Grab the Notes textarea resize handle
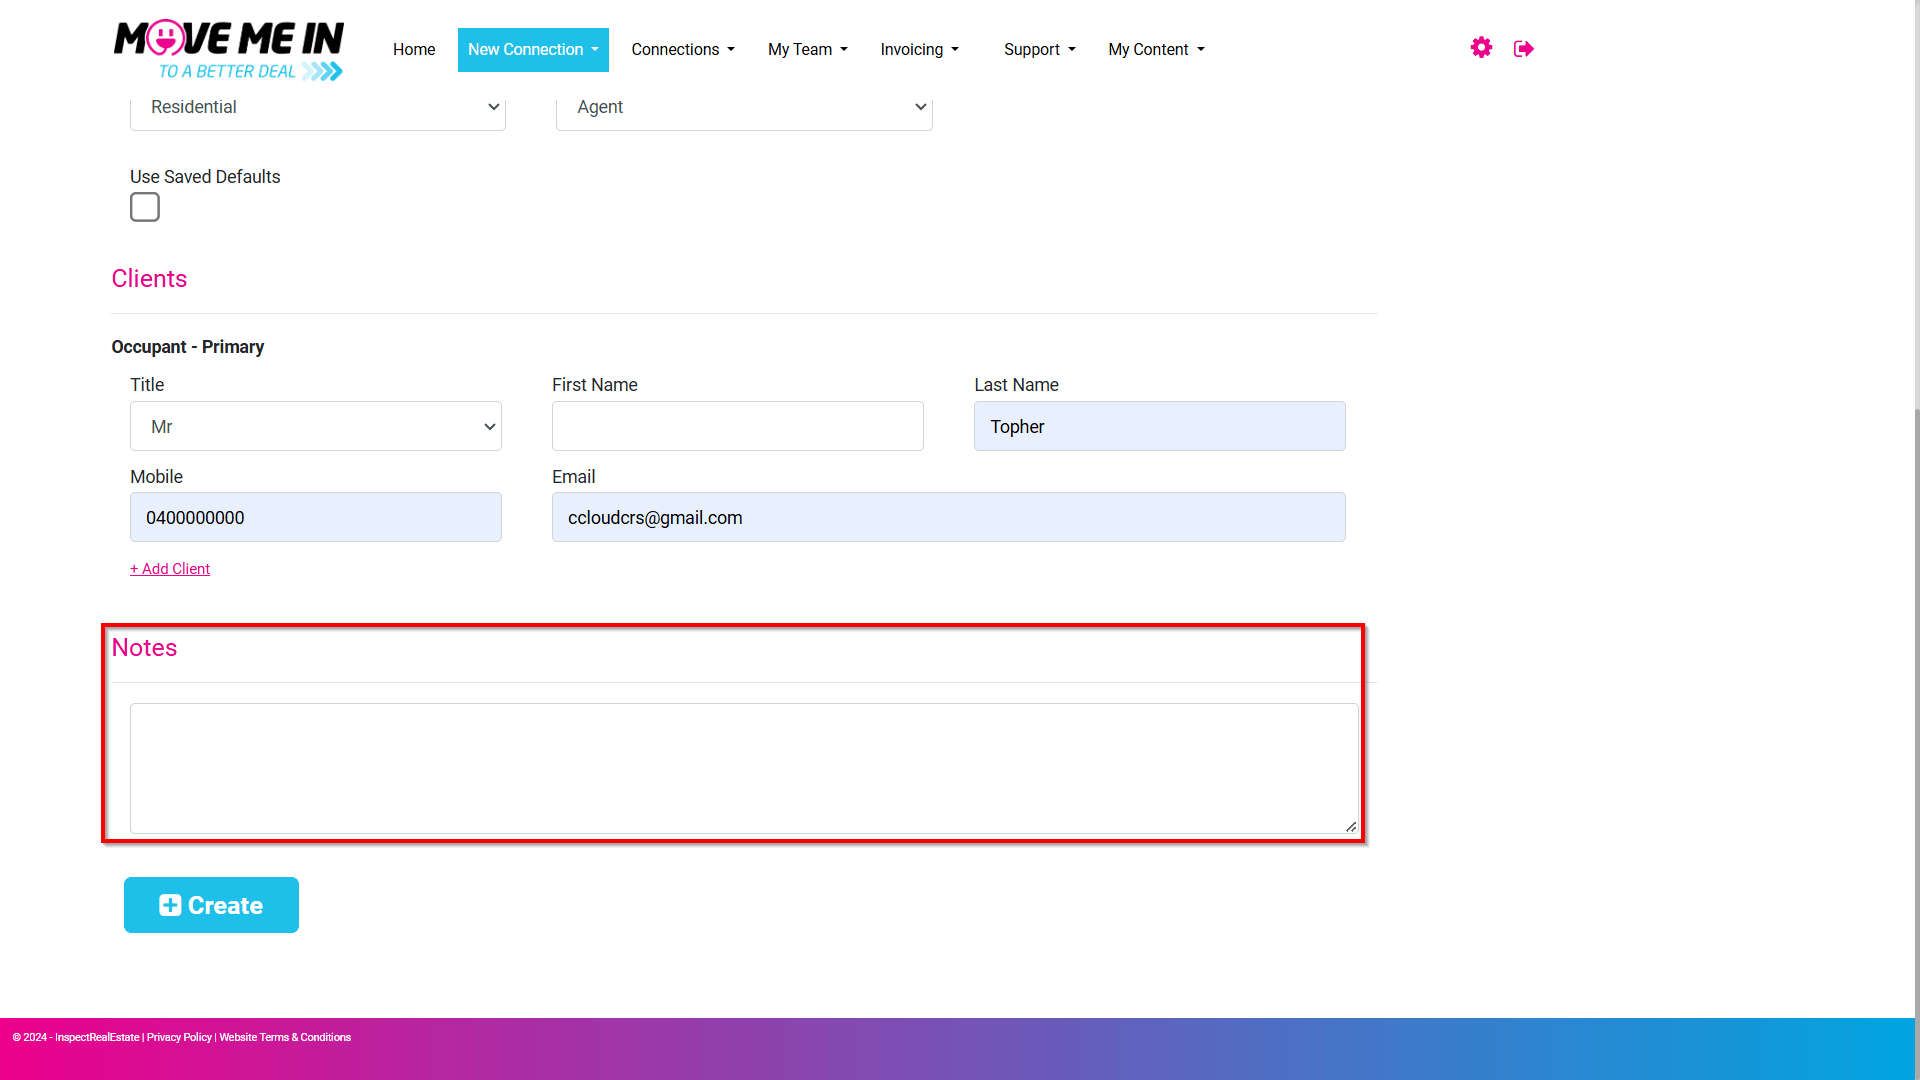 tap(1351, 826)
